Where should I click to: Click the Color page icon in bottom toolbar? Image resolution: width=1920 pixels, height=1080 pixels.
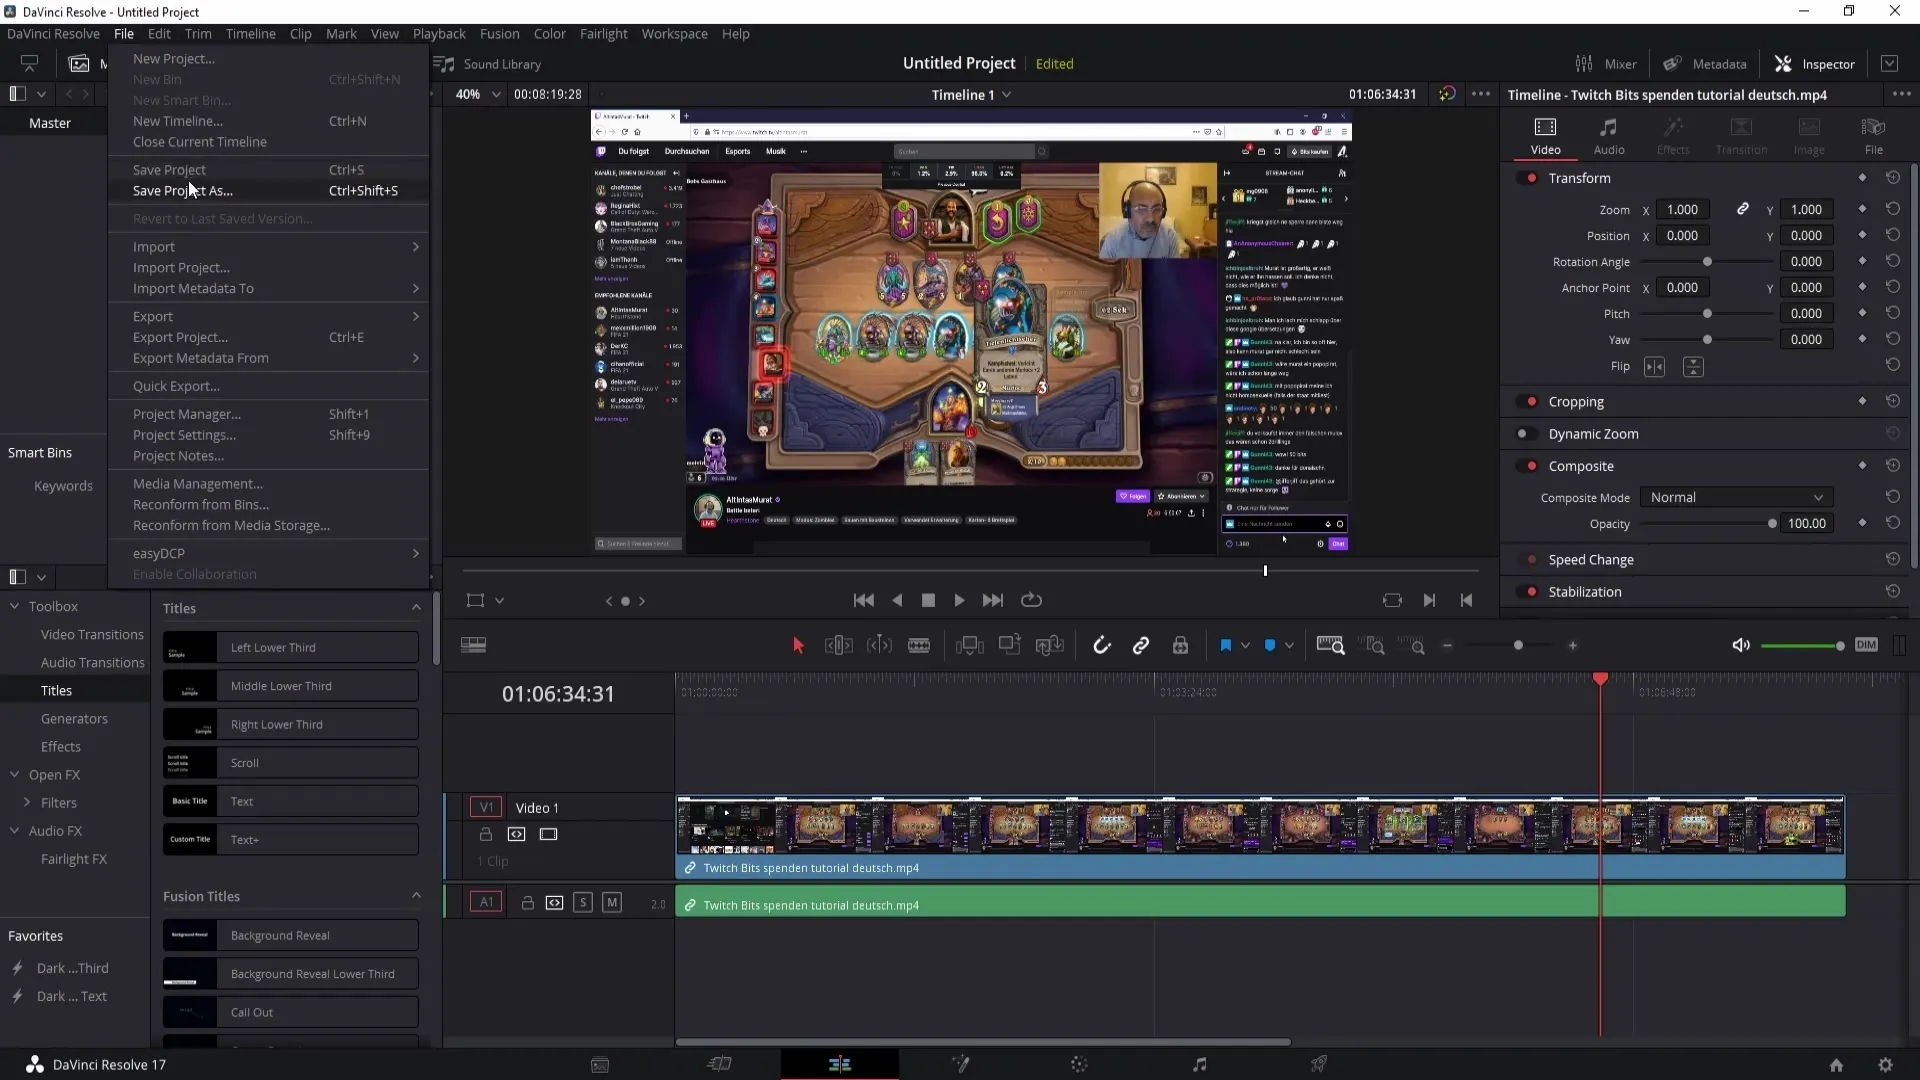coord(1080,1064)
